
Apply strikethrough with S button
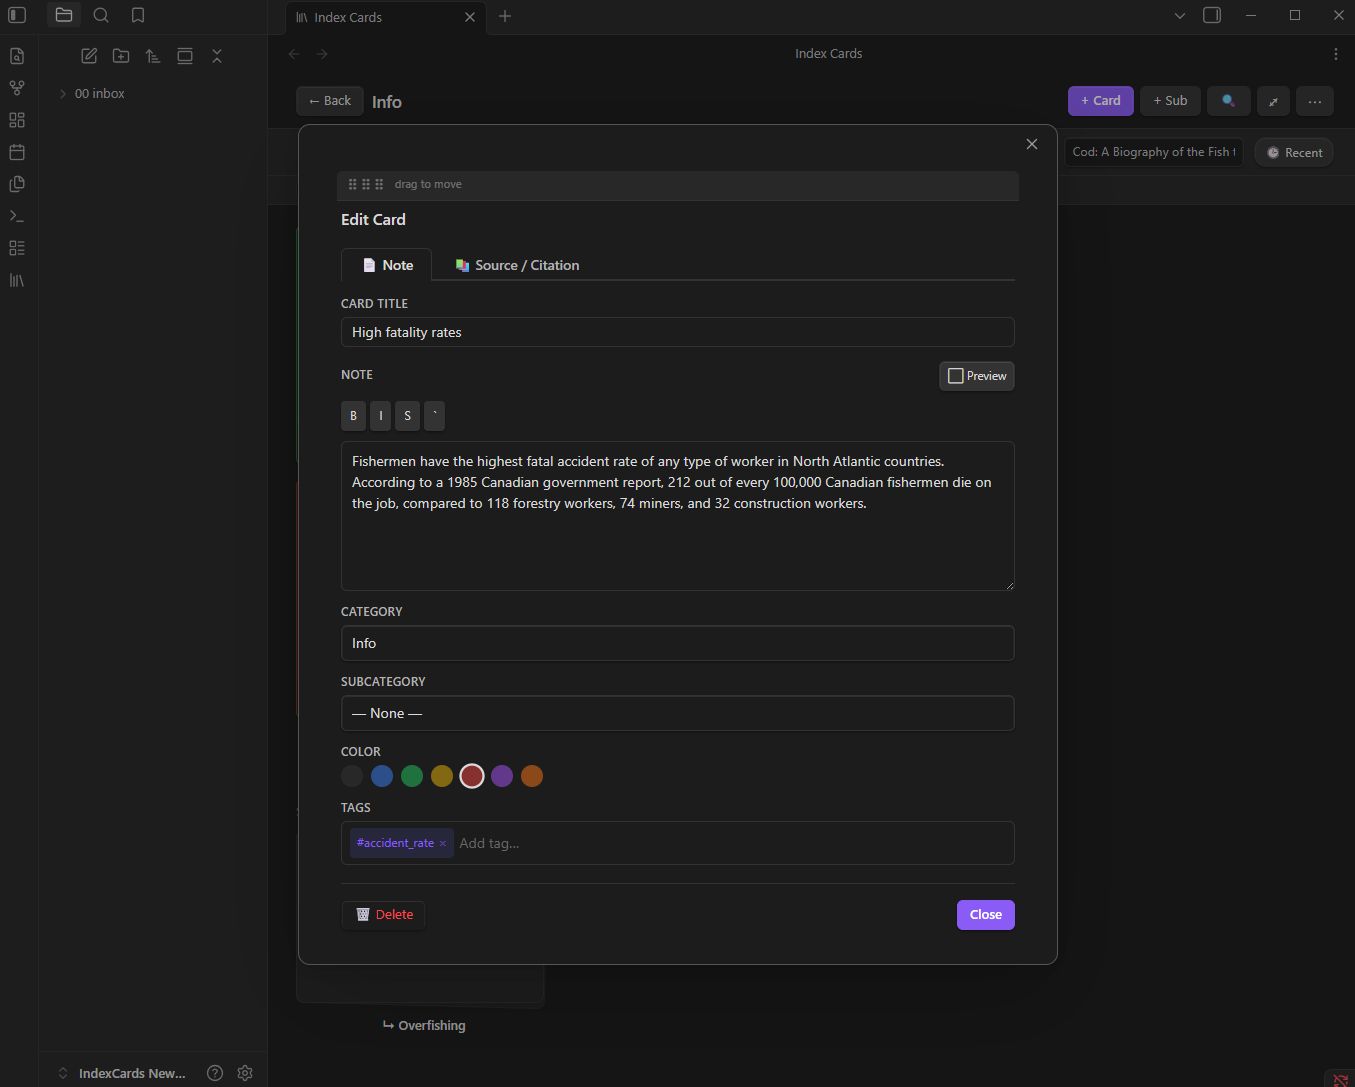[407, 416]
